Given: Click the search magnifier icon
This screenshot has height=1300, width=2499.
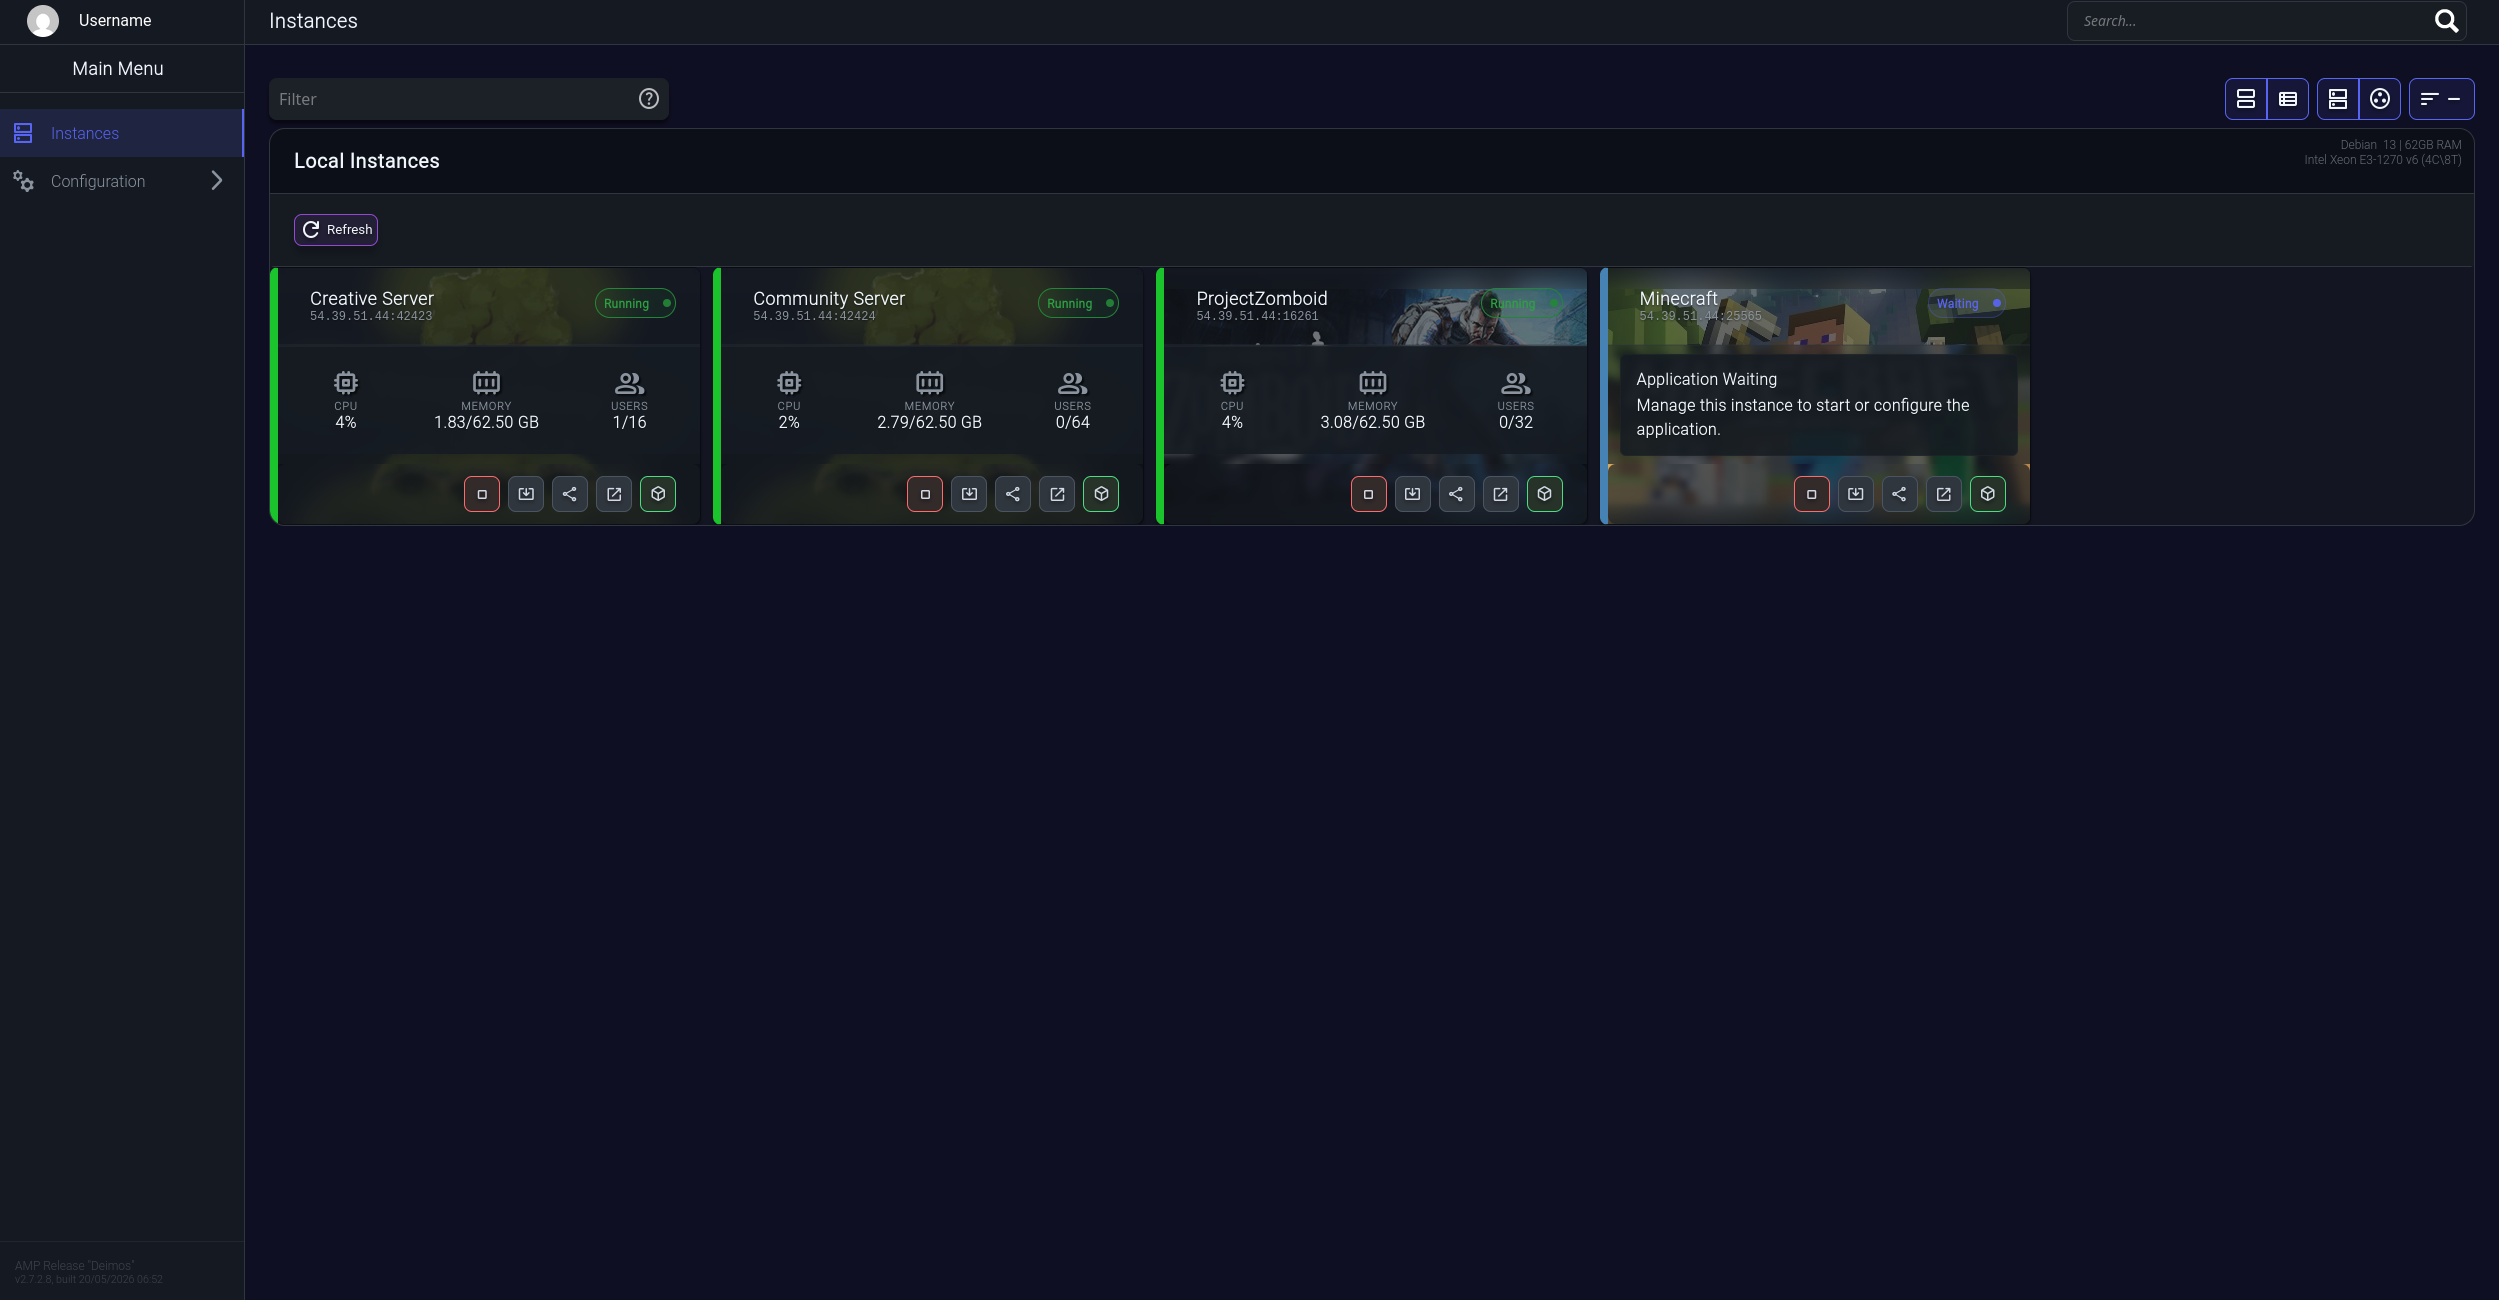Looking at the screenshot, I should (2446, 21).
